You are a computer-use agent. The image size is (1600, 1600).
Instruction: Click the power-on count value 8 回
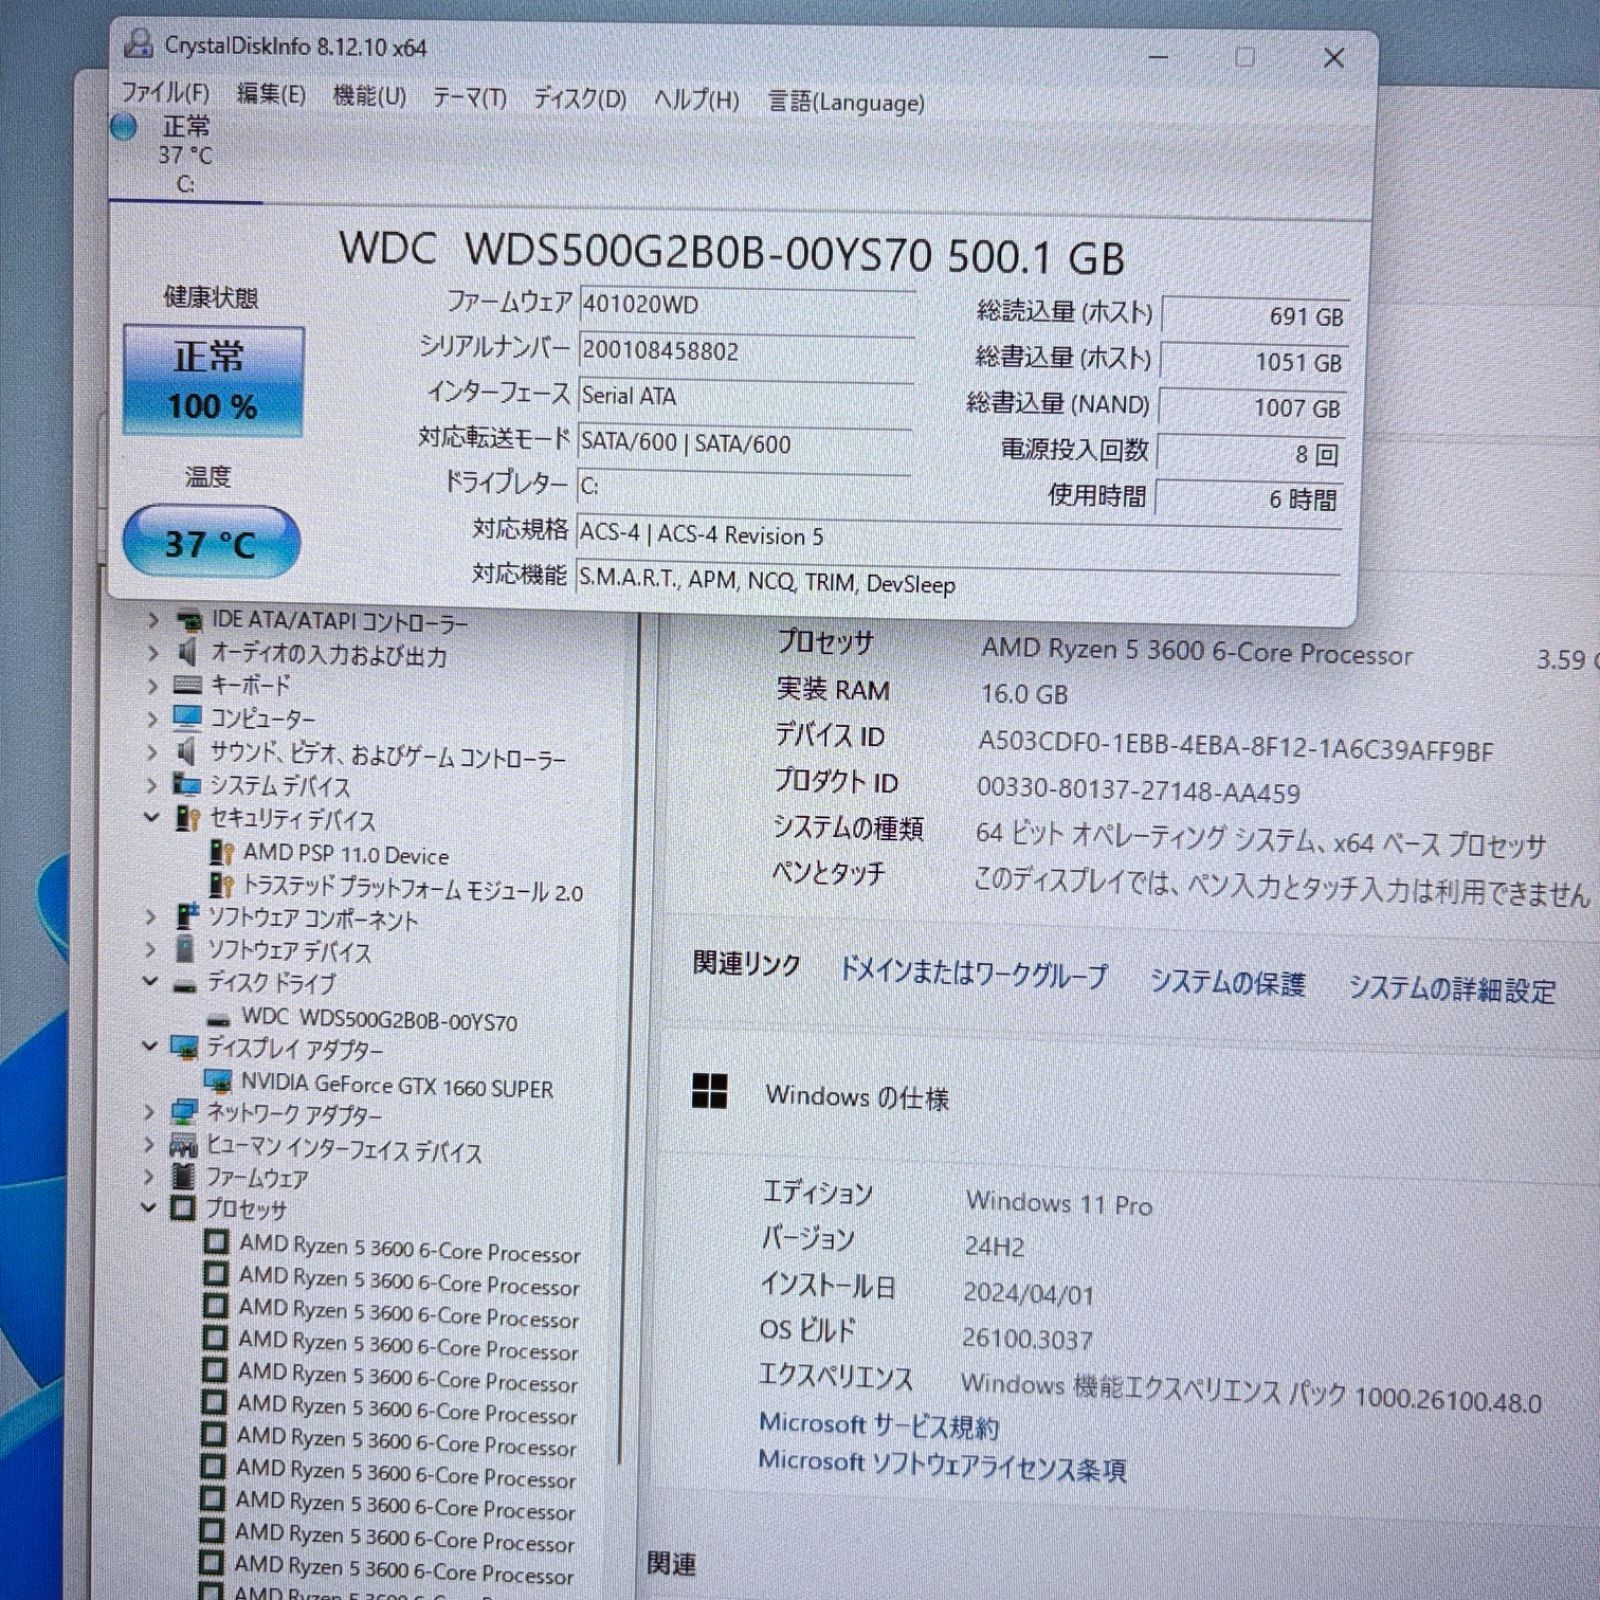click(x=1250, y=454)
